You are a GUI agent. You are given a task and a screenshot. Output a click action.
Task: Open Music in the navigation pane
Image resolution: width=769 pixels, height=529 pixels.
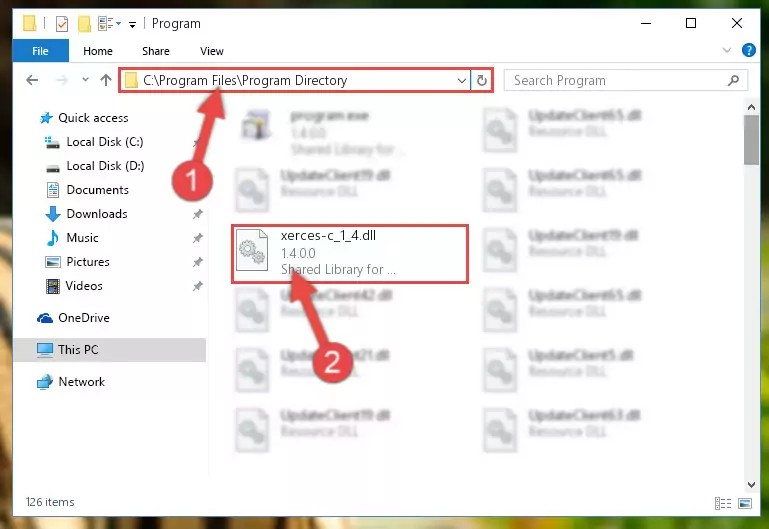coord(82,238)
